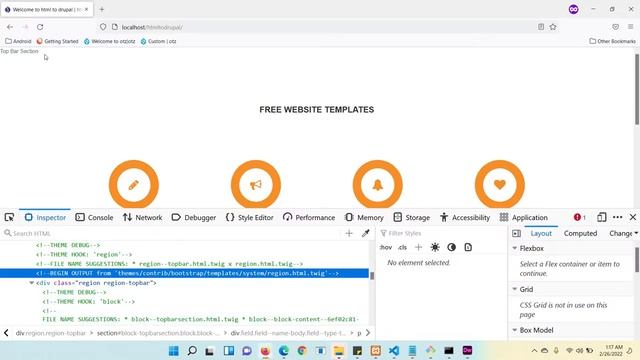640x360 pixels.
Task: Open the Windows Start menu
Action: coord(173,351)
